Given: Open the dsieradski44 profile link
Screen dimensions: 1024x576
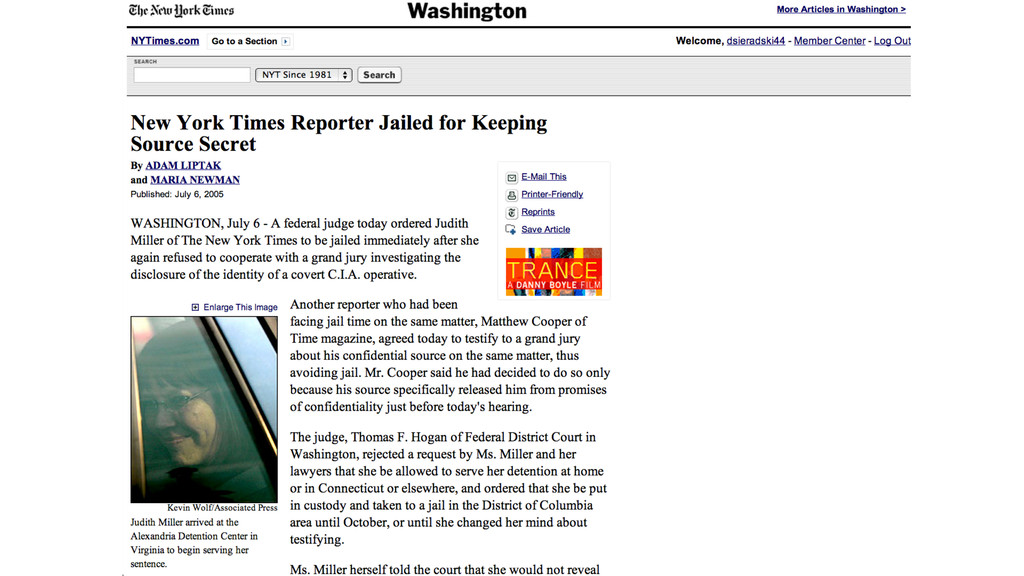Looking at the screenshot, I should pos(756,40).
